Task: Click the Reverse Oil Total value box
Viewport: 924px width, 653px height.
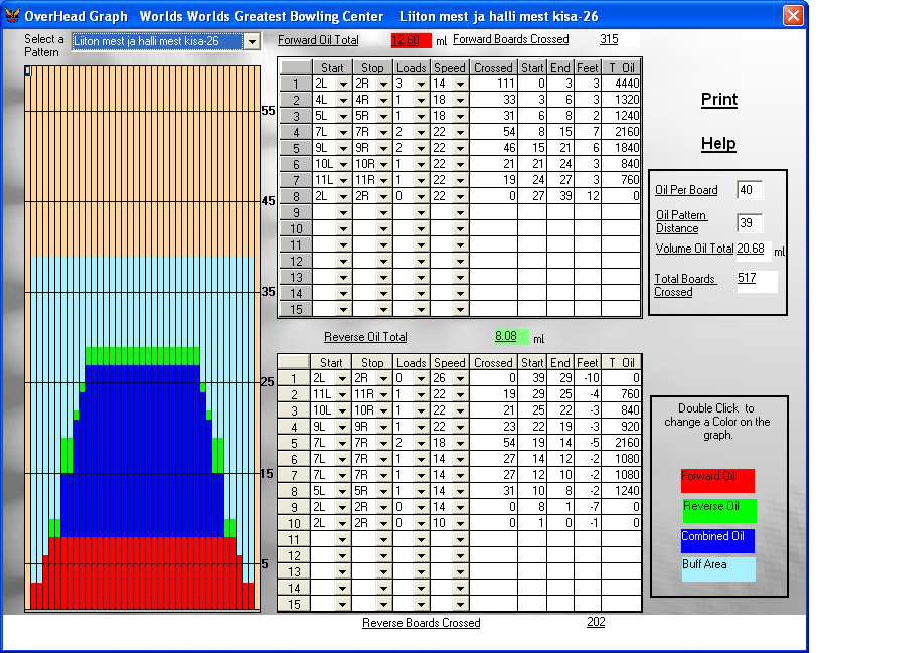Action: click(510, 337)
